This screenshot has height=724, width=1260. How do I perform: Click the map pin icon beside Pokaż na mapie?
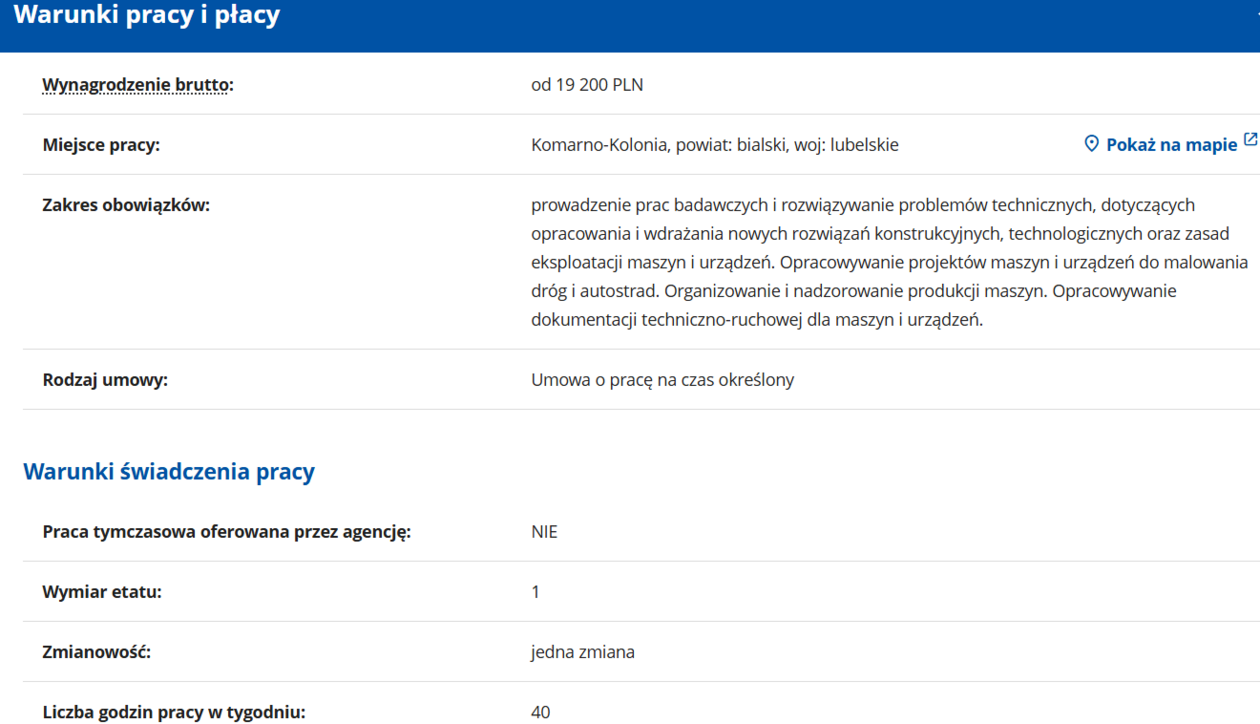click(x=1091, y=144)
